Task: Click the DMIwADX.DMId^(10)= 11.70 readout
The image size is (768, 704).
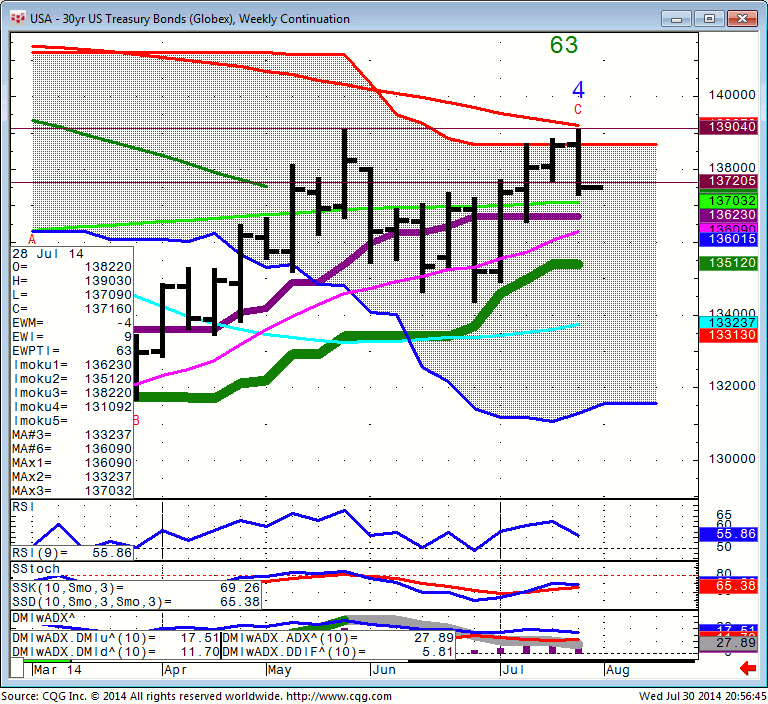Action: (116, 652)
